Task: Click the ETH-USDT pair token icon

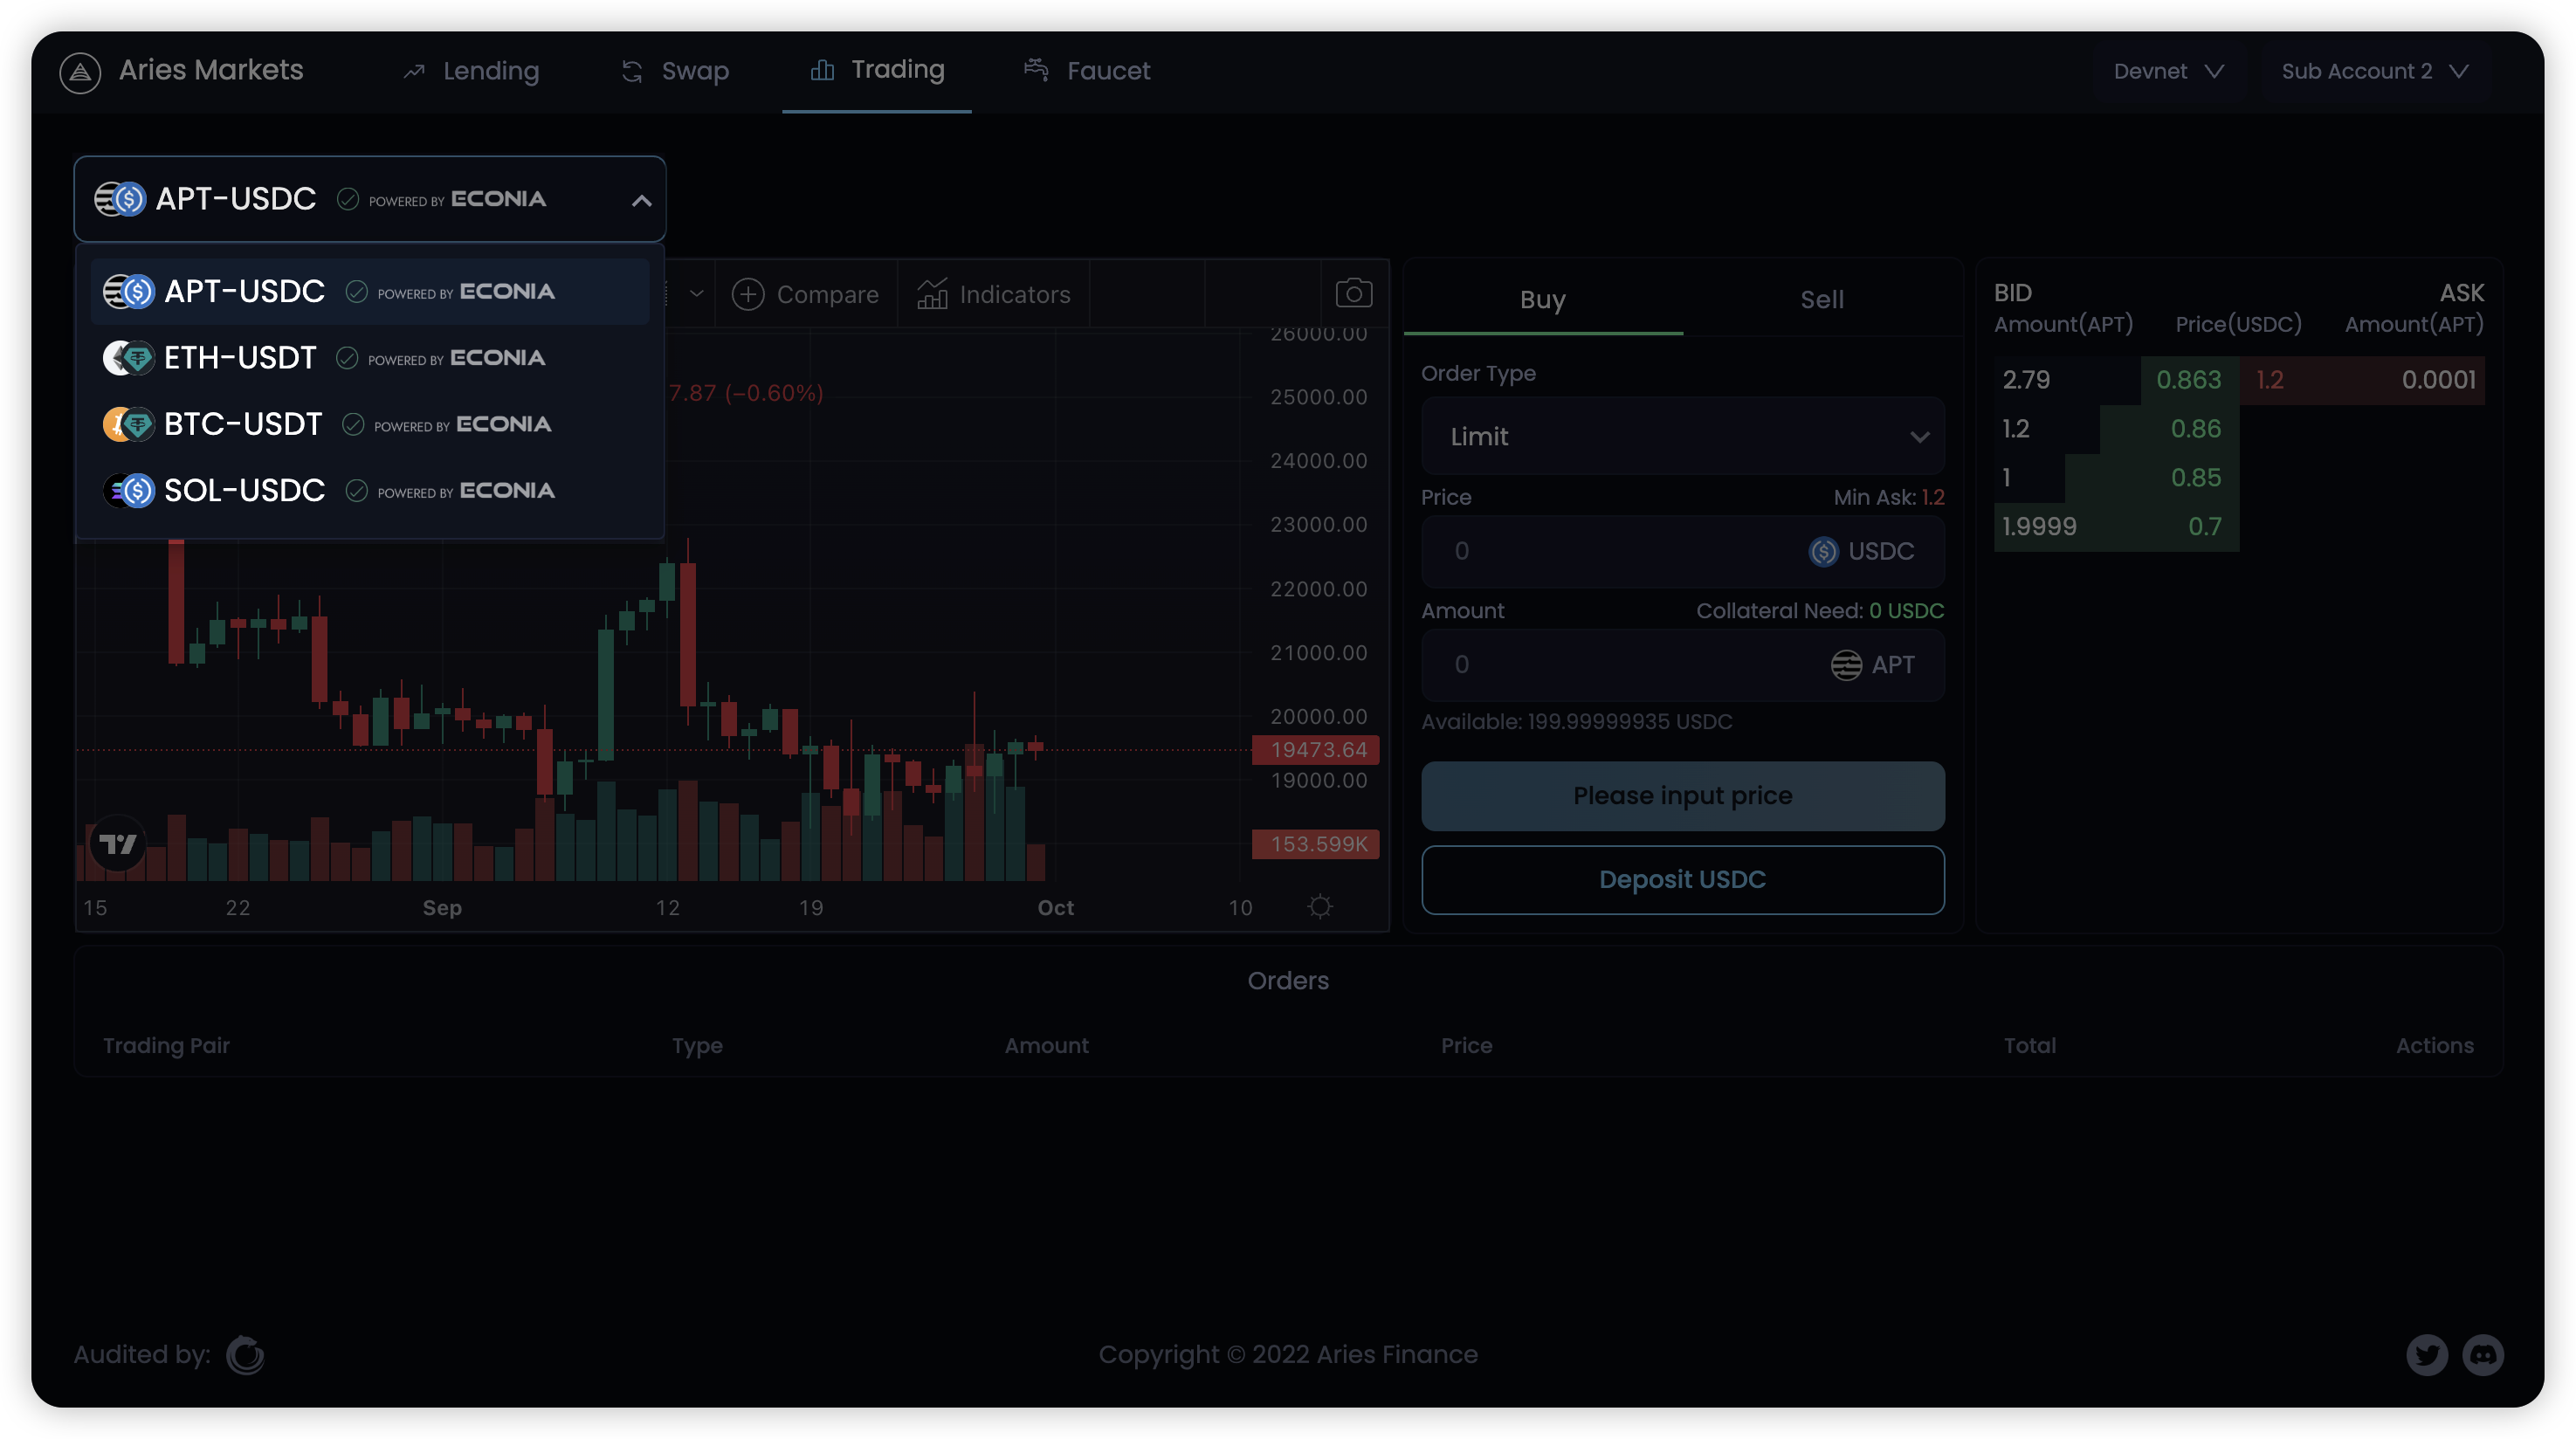Action: (x=129, y=358)
